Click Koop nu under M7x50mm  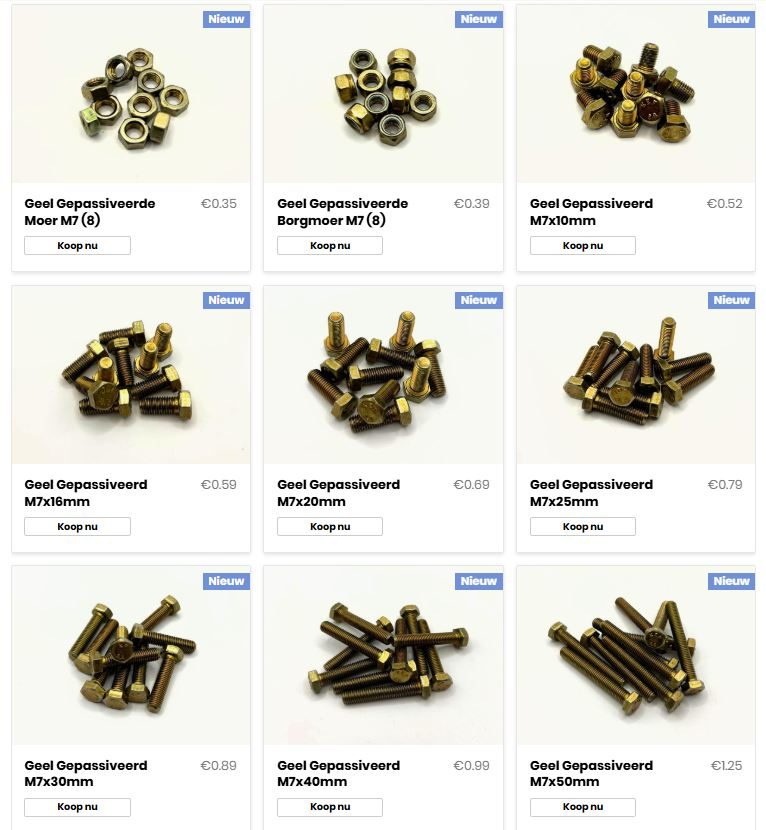pyautogui.click(x=583, y=807)
